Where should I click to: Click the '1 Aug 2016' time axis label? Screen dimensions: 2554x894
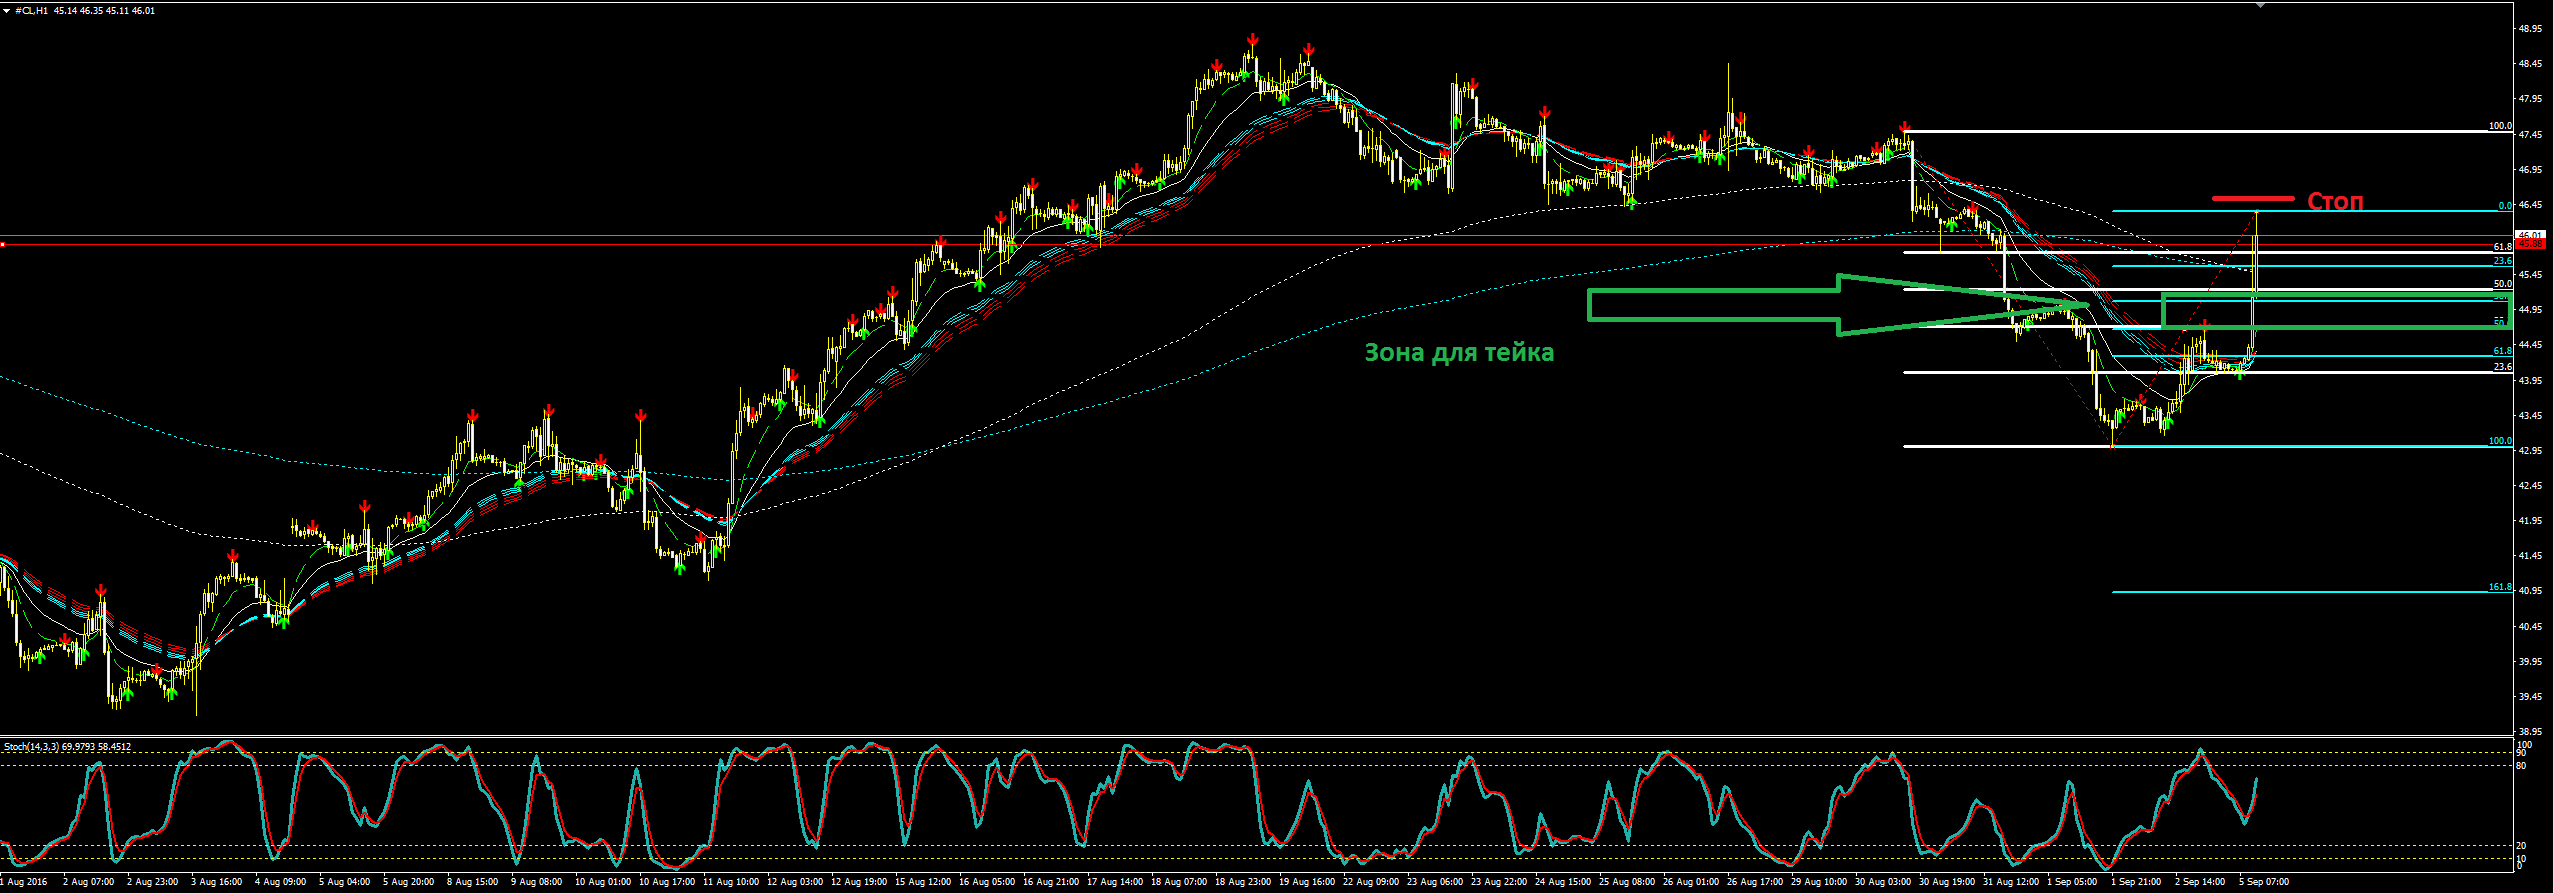point(25,882)
